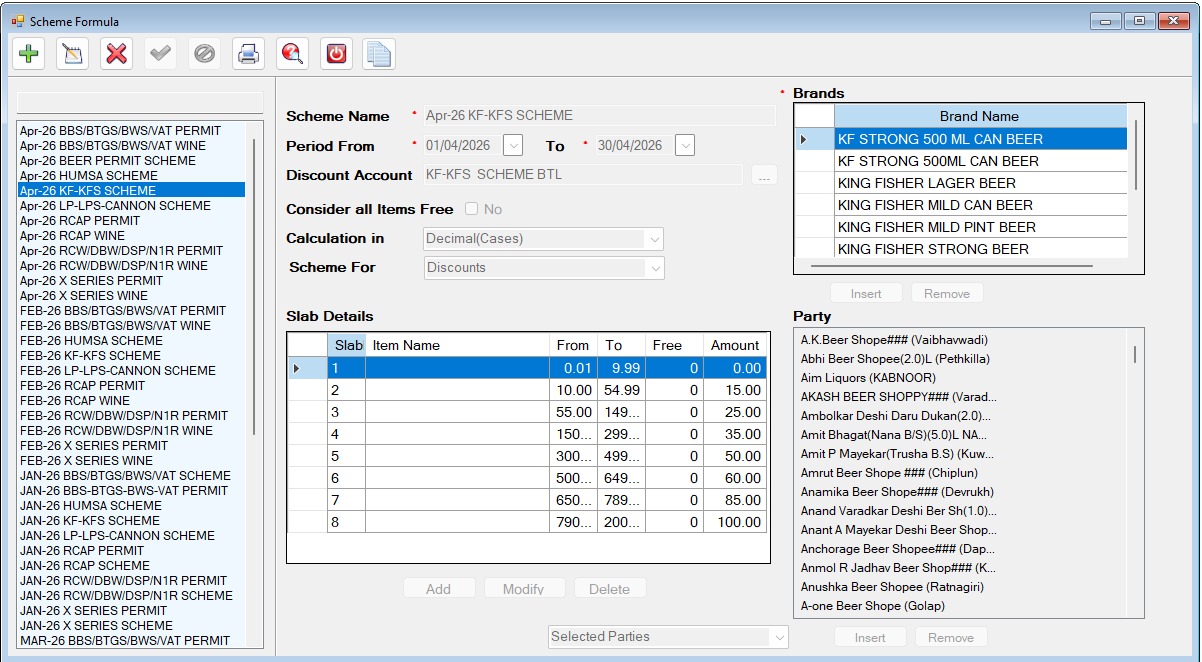Click the Brand Name column header
1202x662 pixels.
click(x=980, y=116)
